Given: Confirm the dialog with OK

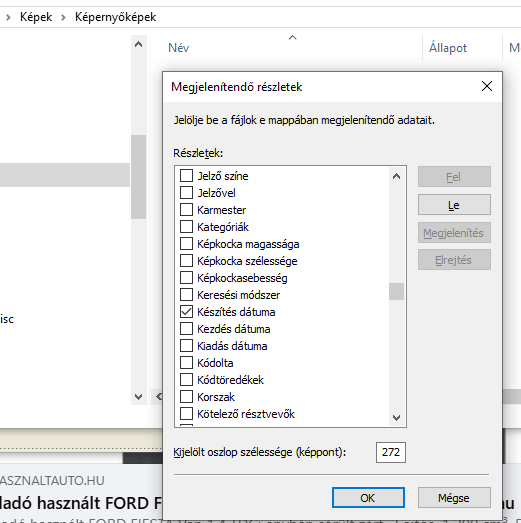Looking at the screenshot, I should pyautogui.click(x=368, y=498).
